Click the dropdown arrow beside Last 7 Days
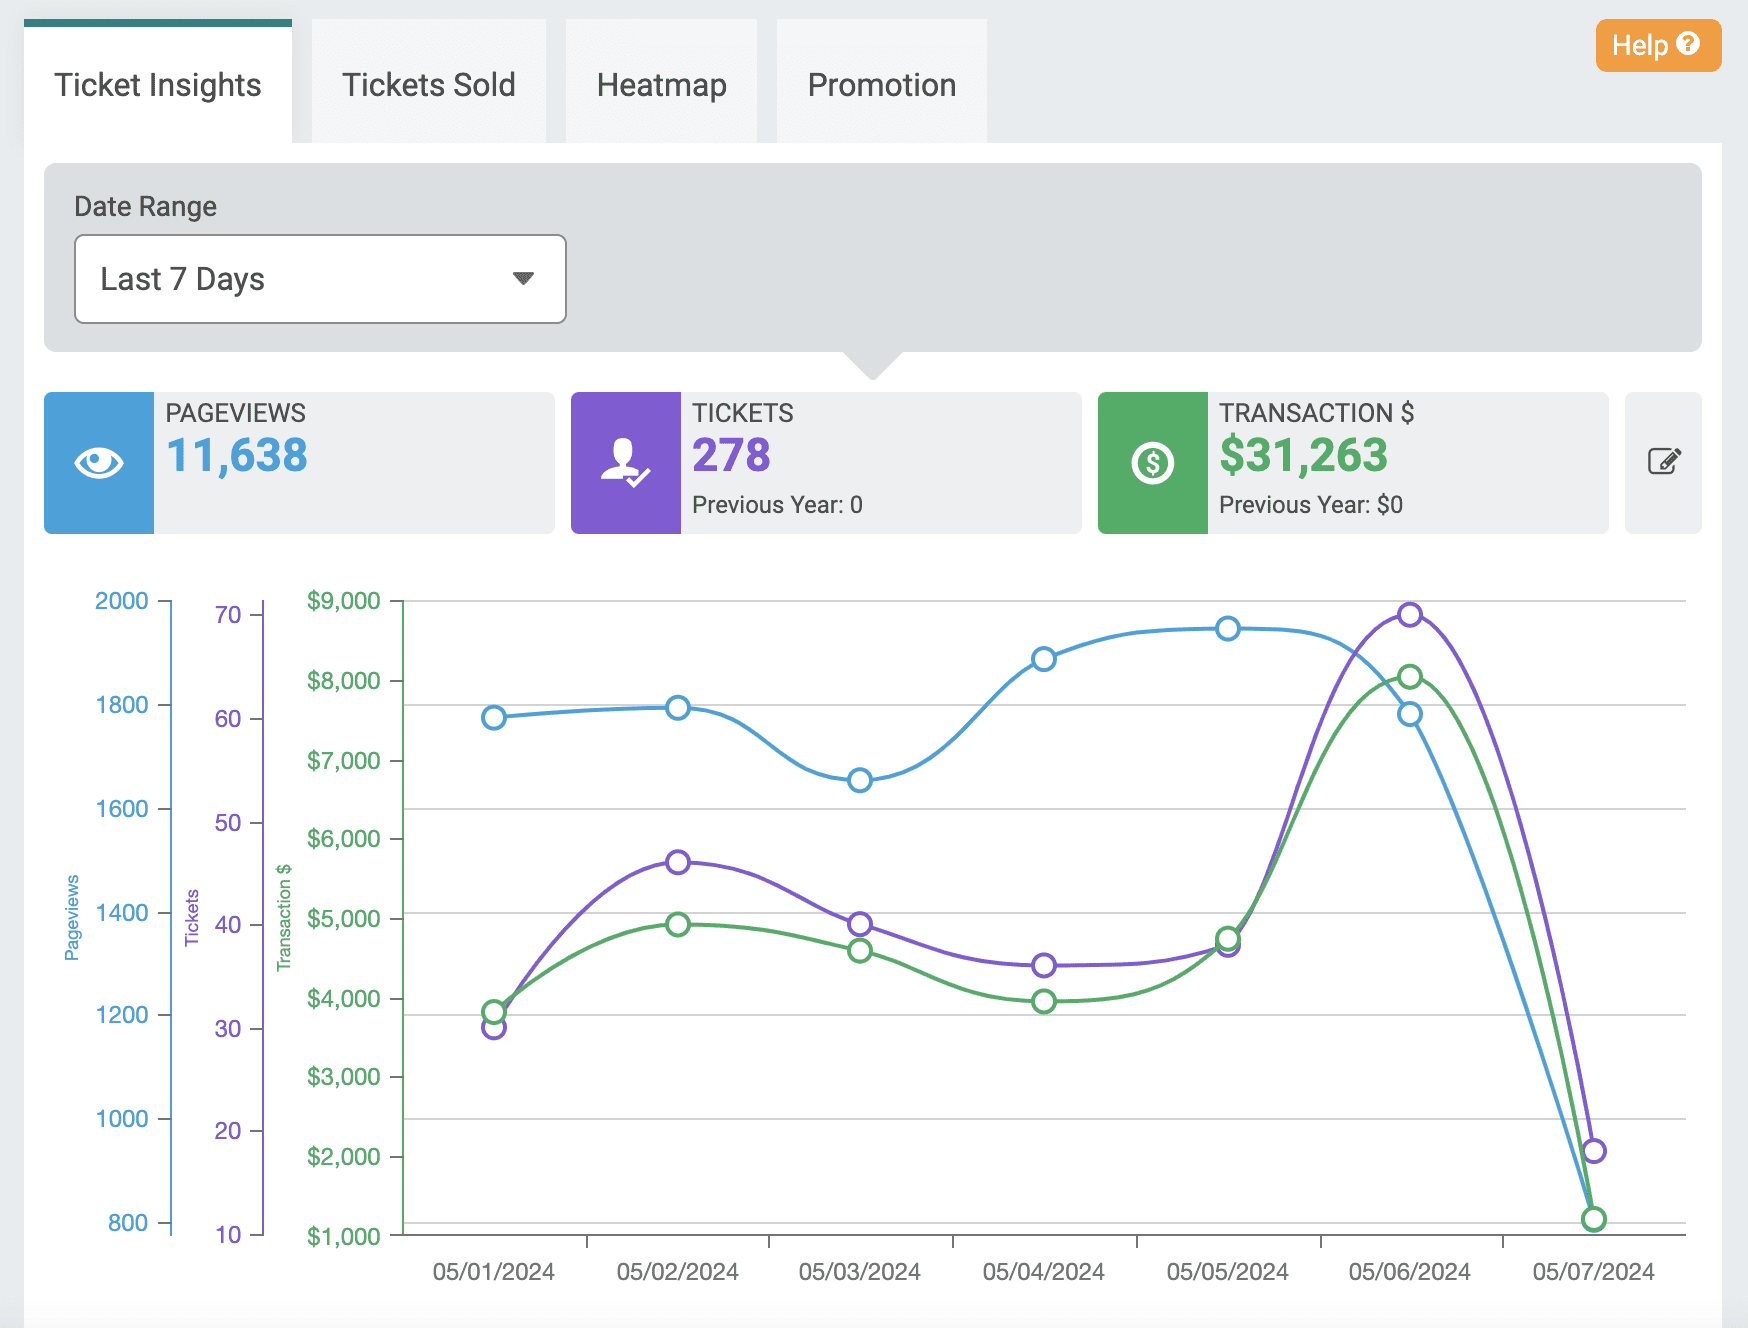Screen dimensions: 1748x1328 point(524,279)
